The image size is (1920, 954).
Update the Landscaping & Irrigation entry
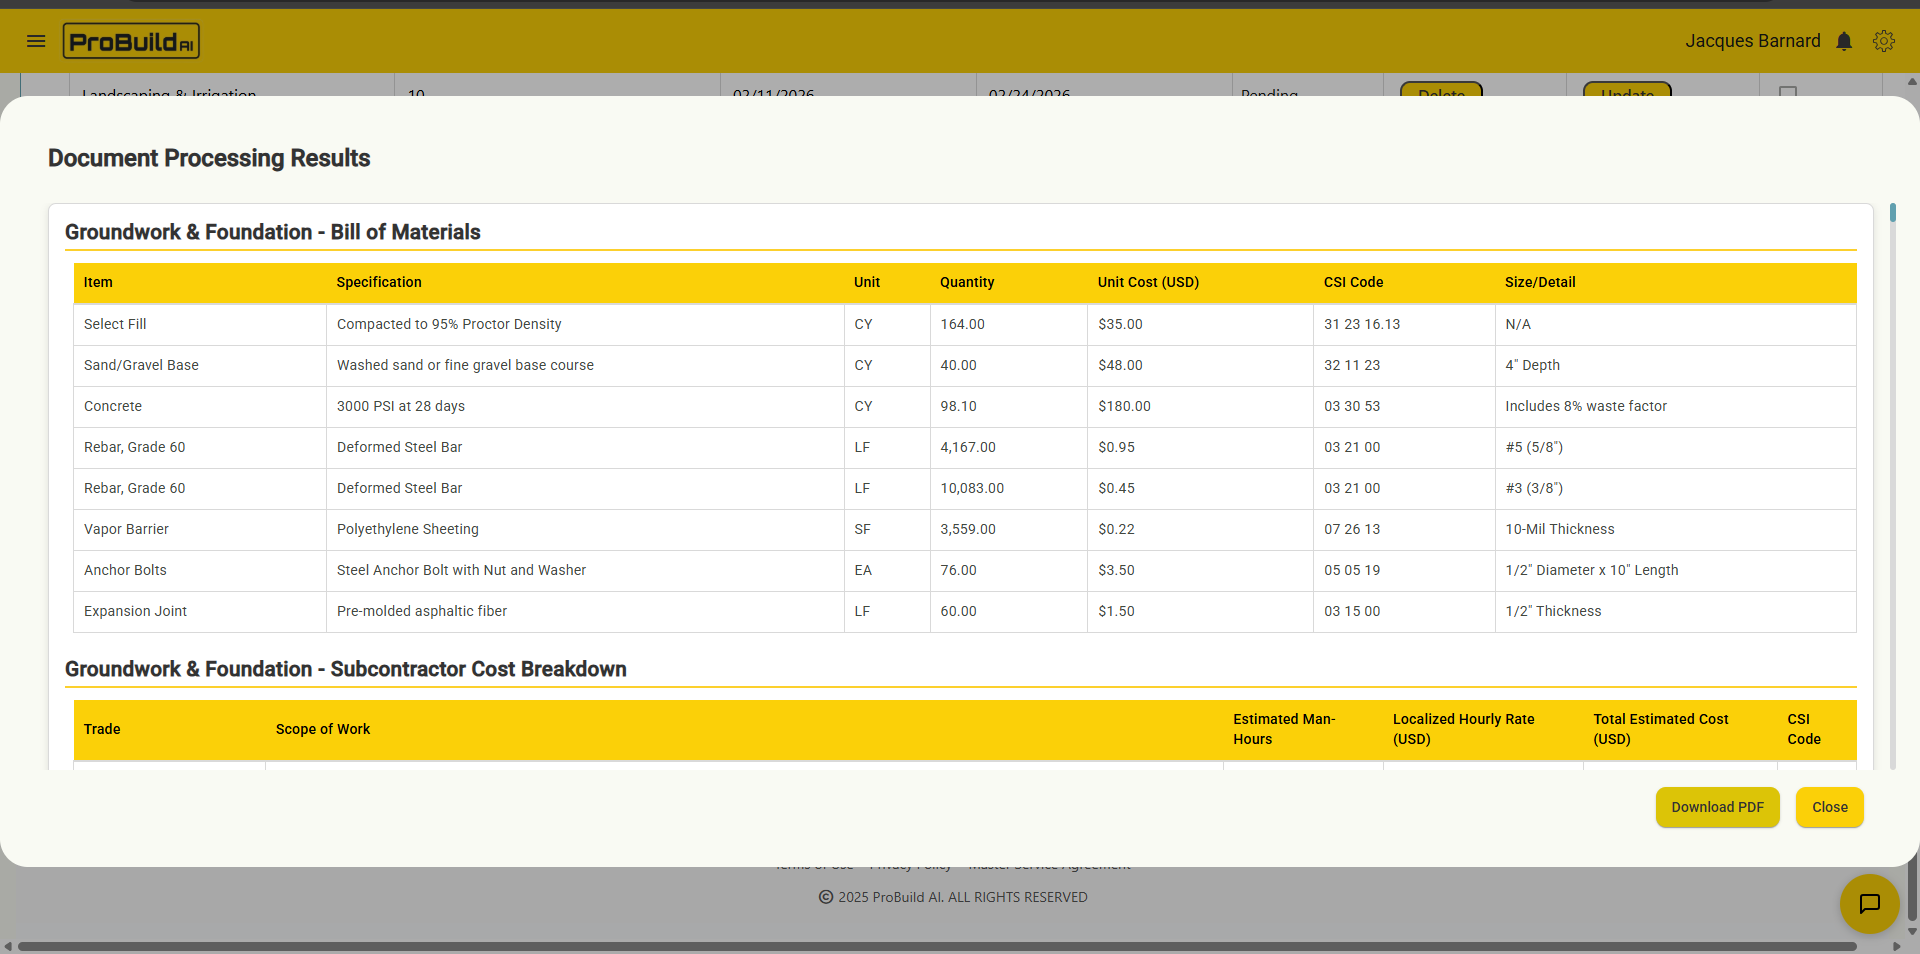(1627, 93)
